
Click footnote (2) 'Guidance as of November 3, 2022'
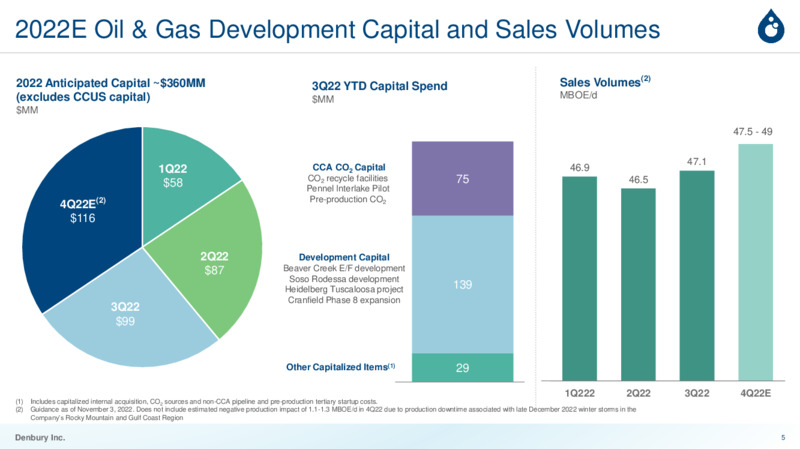click(x=326, y=413)
